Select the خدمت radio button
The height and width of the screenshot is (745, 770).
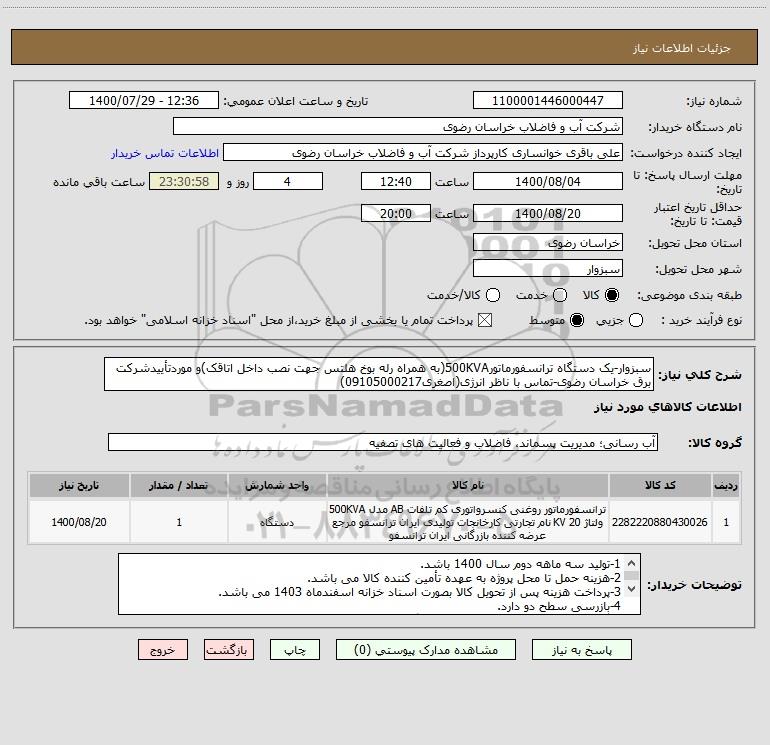pyautogui.click(x=560, y=295)
